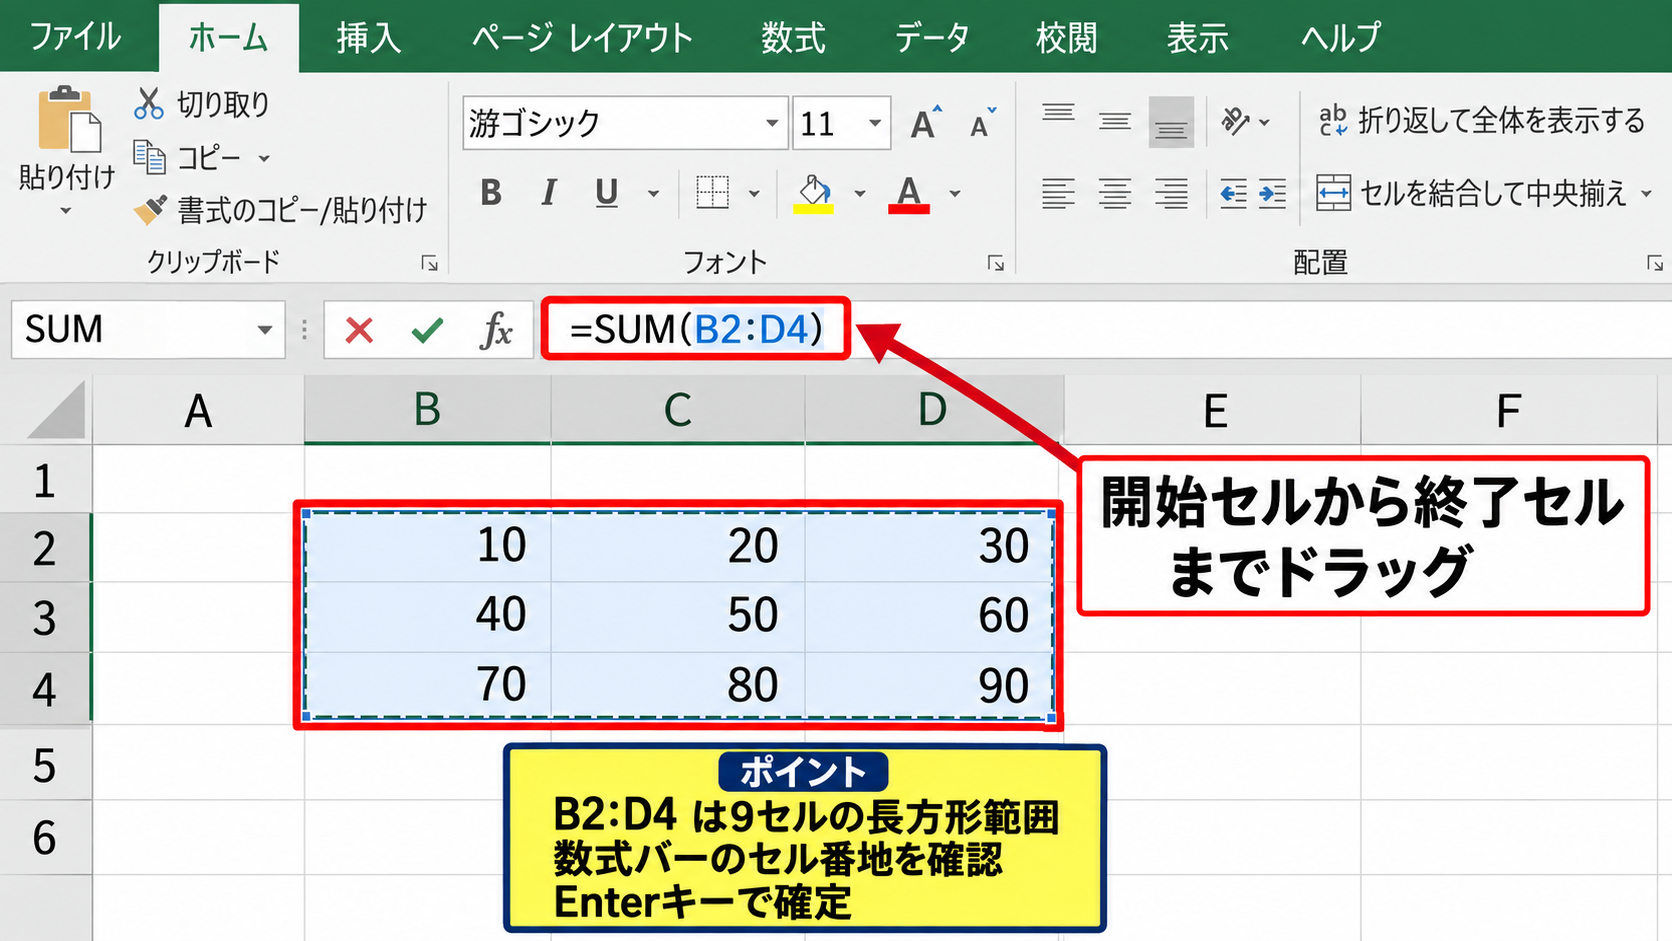Toggle bottom align button
1672x941 pixels.
click(1171, 122)
